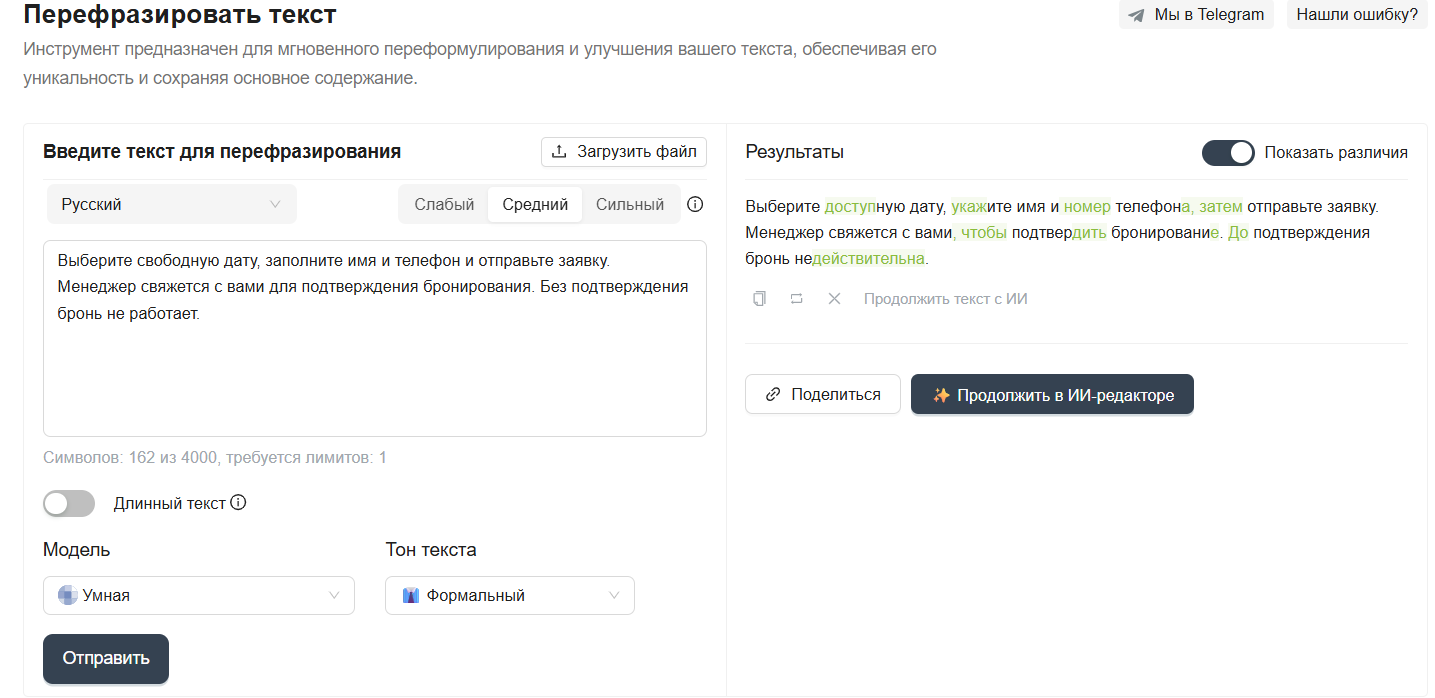Copy the result text icon
Viewport: 1435px width, 698px height.
760,298
